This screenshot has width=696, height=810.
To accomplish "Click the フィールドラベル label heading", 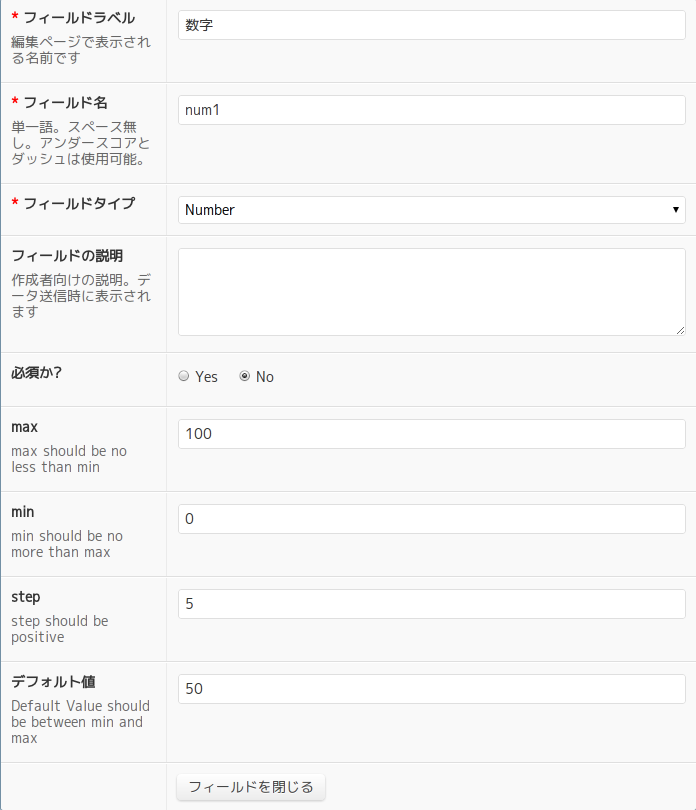I will pos(79,18).
